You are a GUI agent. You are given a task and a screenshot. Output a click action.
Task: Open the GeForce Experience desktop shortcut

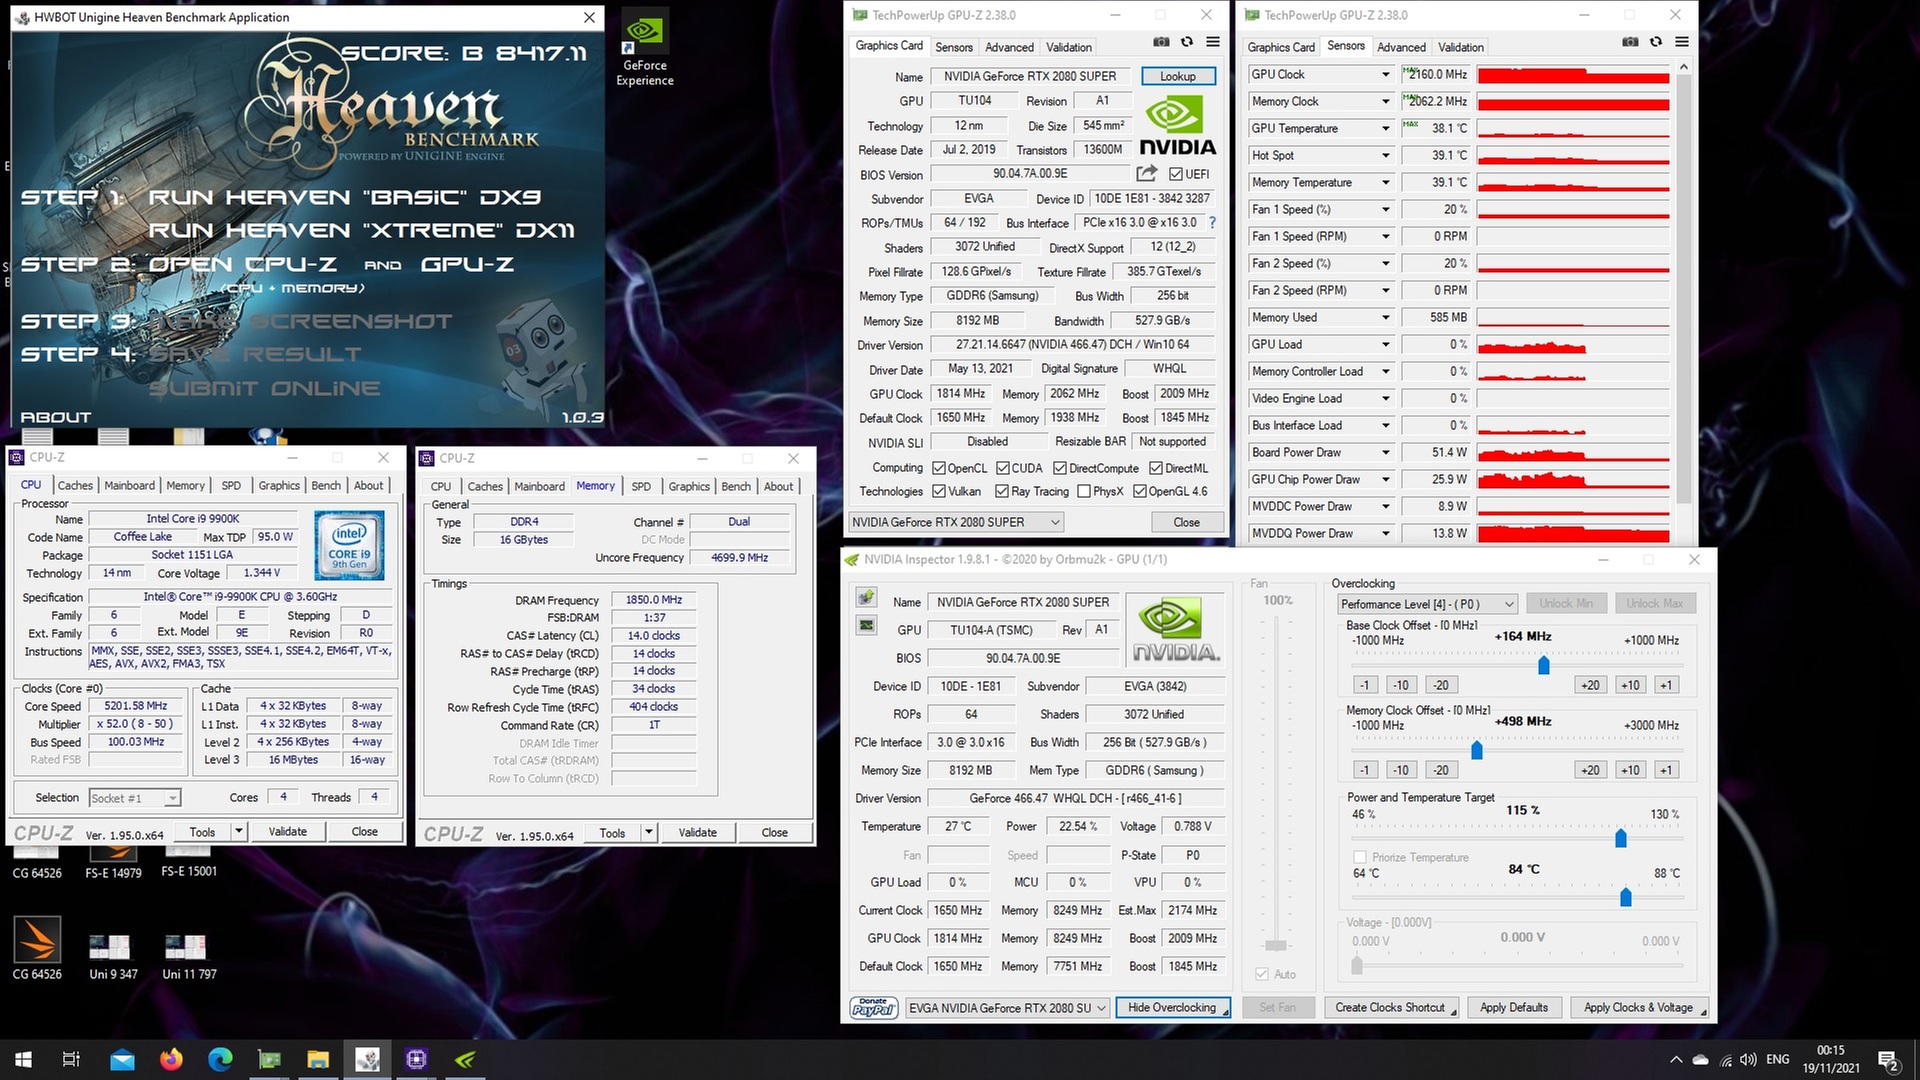645,48
